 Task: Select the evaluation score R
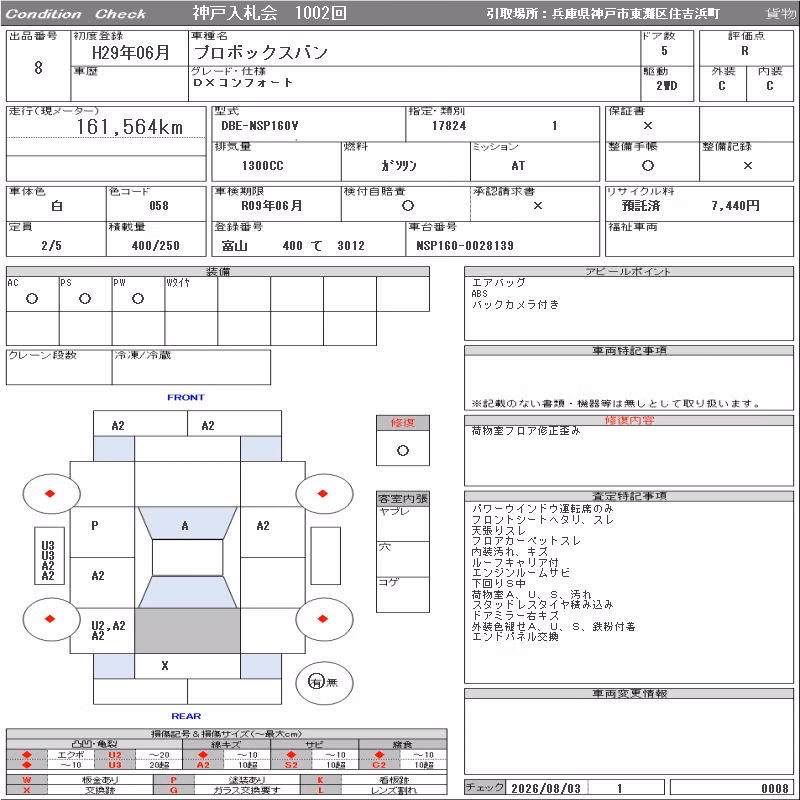click(745, 51)
